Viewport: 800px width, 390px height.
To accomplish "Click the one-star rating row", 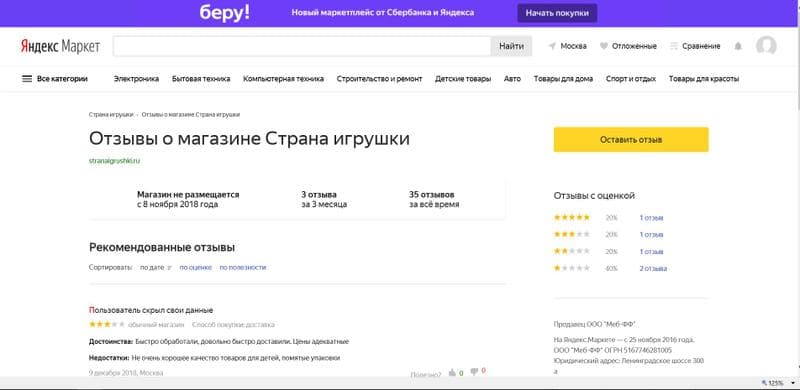I will point(571,268).
